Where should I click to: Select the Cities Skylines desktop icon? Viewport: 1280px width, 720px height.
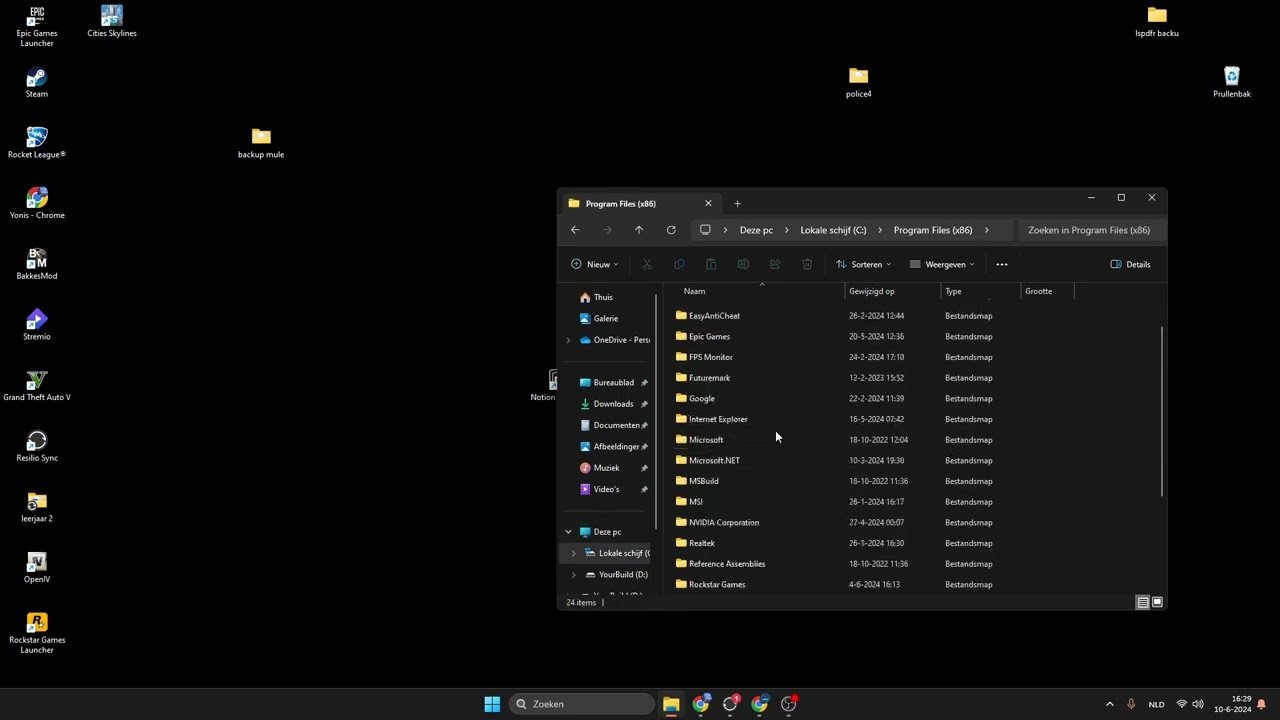coord(112,22)
